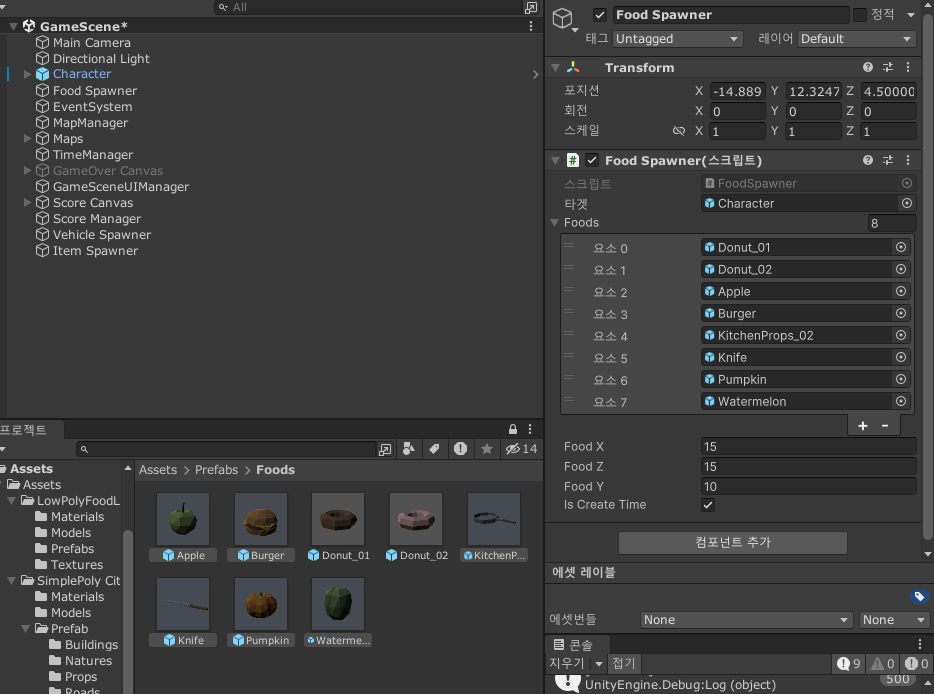Add a Foods list element with plus button

click(x=863, y=425)
